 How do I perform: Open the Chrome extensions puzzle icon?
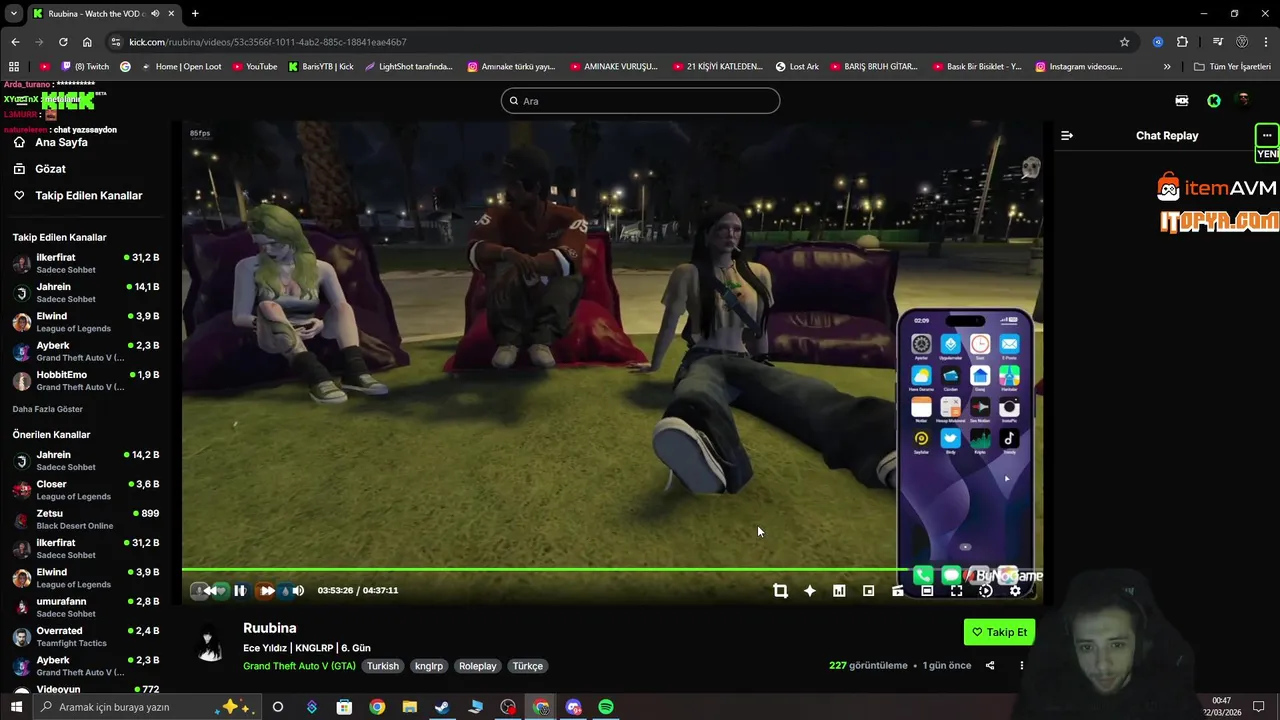1182,42
